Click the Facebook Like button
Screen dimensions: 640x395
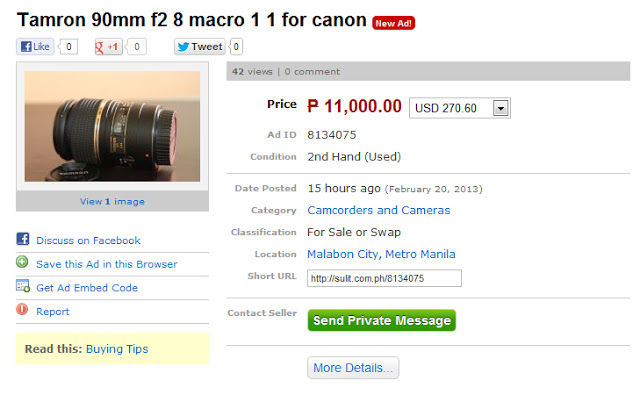pos(35,47)
